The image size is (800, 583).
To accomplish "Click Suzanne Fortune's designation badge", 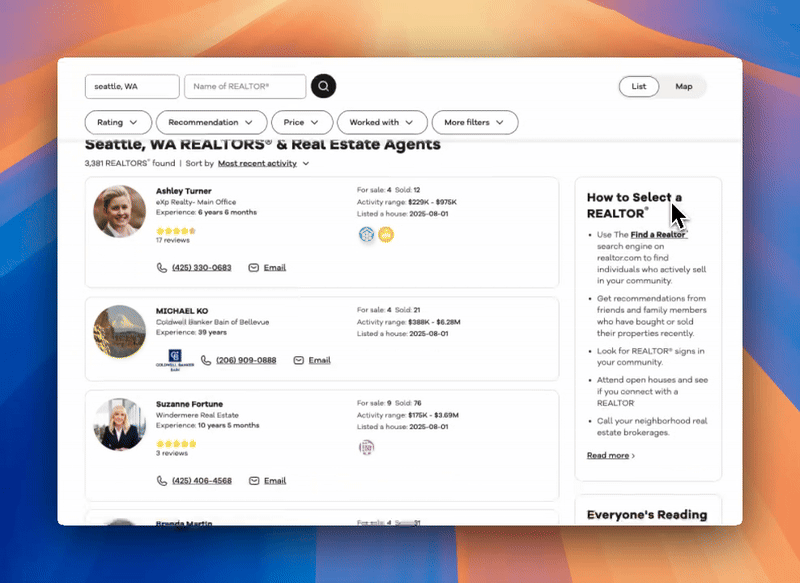I will [366, 448].
